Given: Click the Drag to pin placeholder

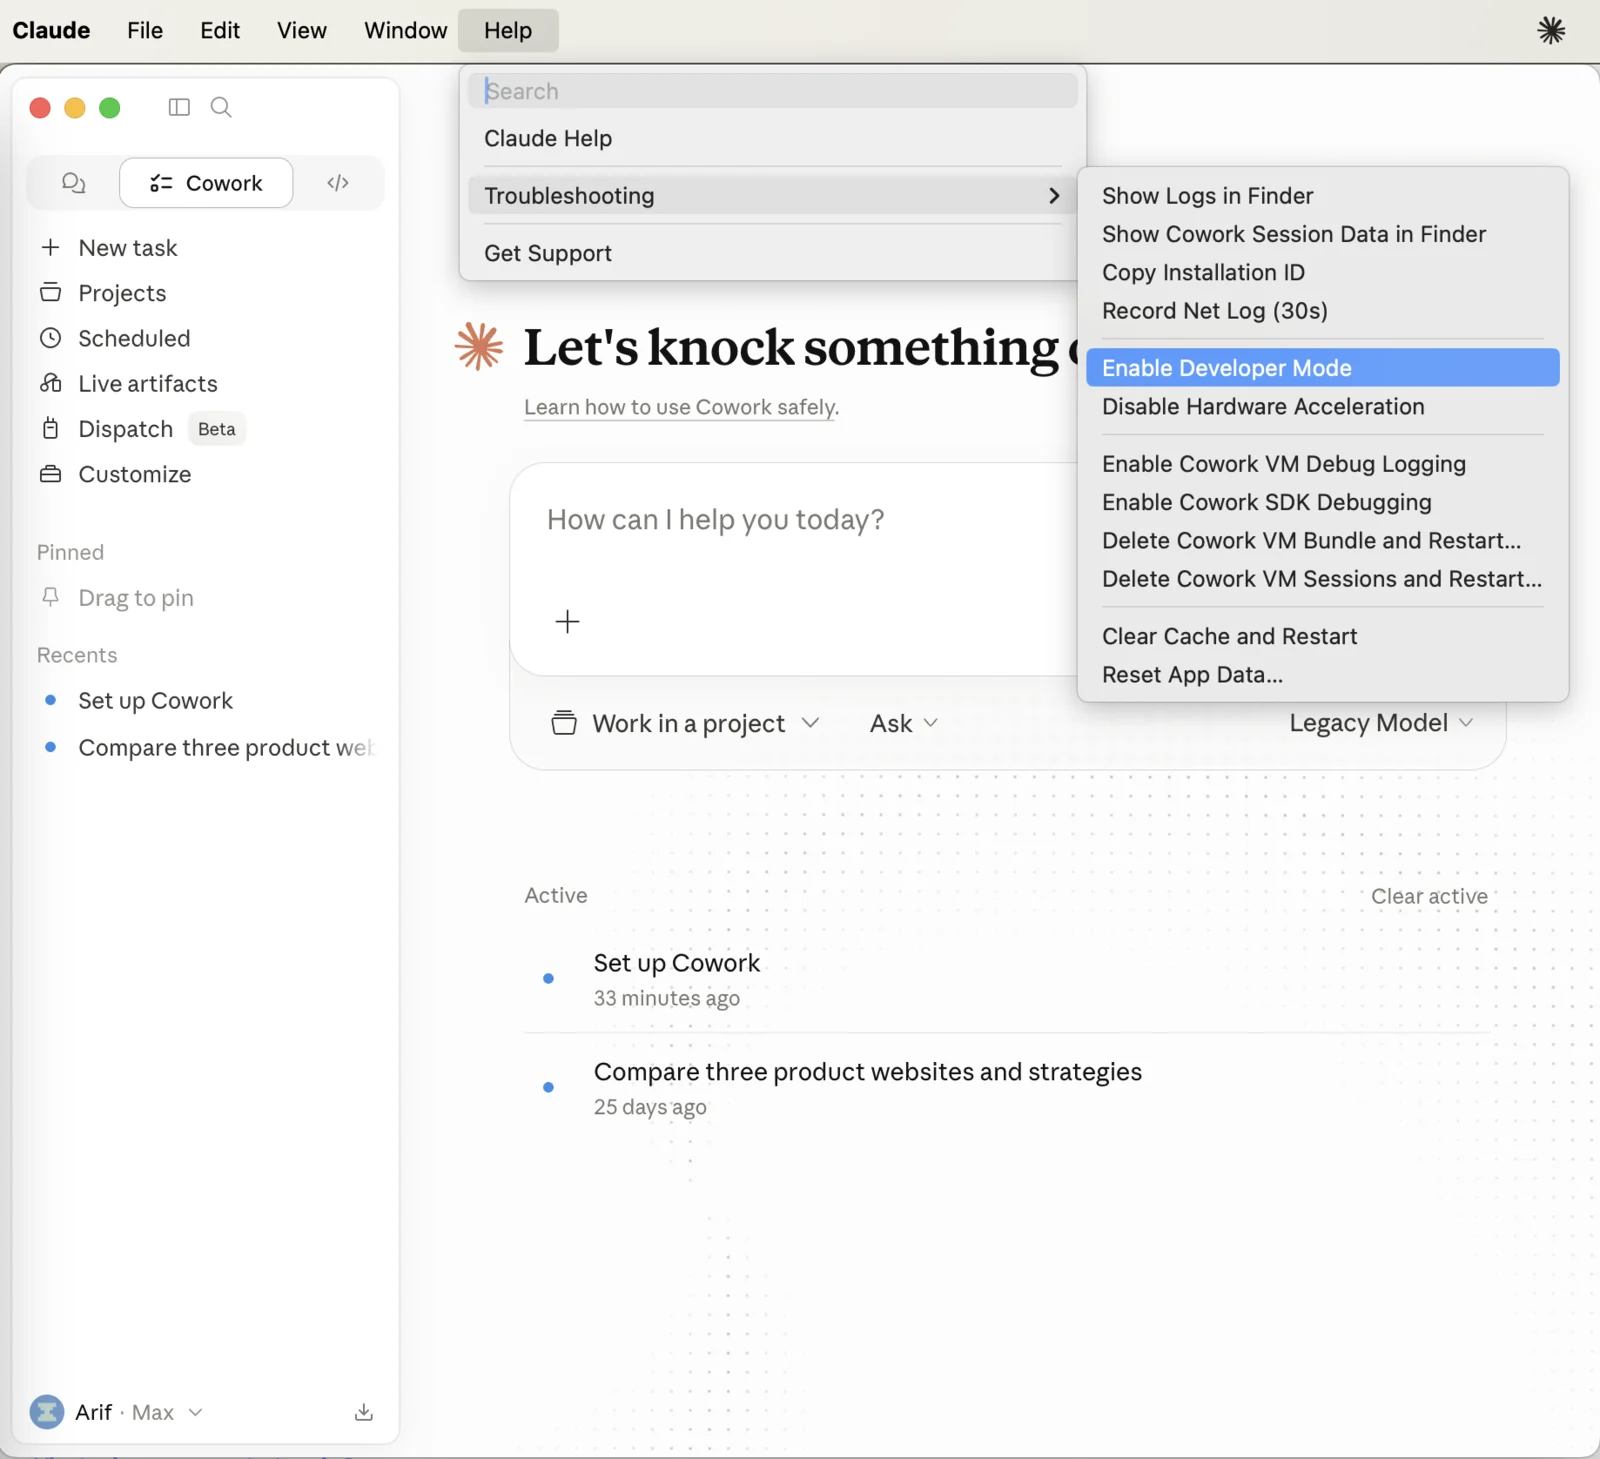Looking at the screenshot, I should pos(136,598).
